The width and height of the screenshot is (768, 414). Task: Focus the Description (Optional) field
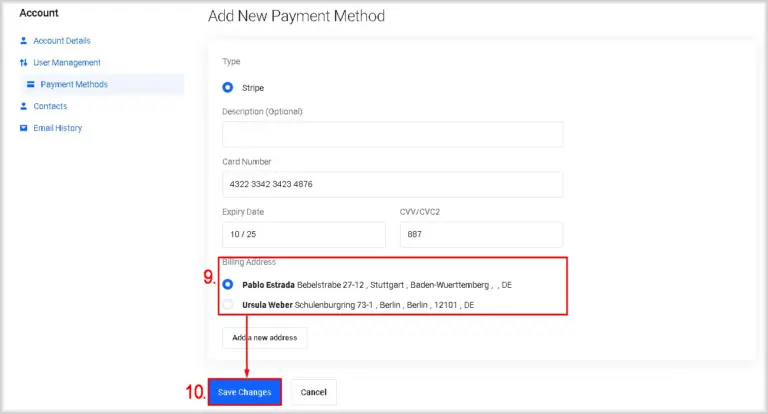tap(392, 134)
